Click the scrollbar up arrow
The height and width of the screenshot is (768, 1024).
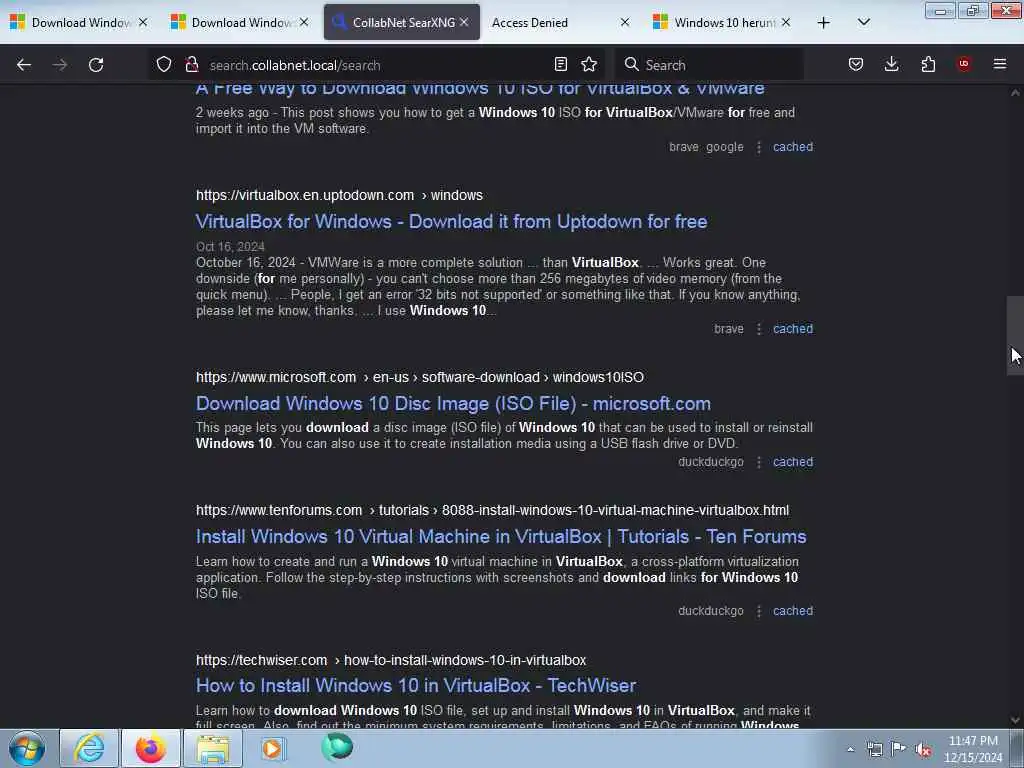1015,93
